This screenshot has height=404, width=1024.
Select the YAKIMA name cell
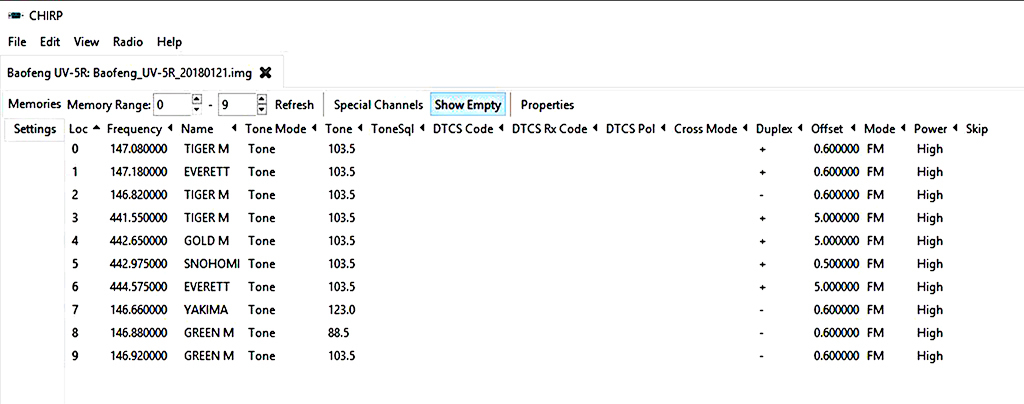[206, 310]
